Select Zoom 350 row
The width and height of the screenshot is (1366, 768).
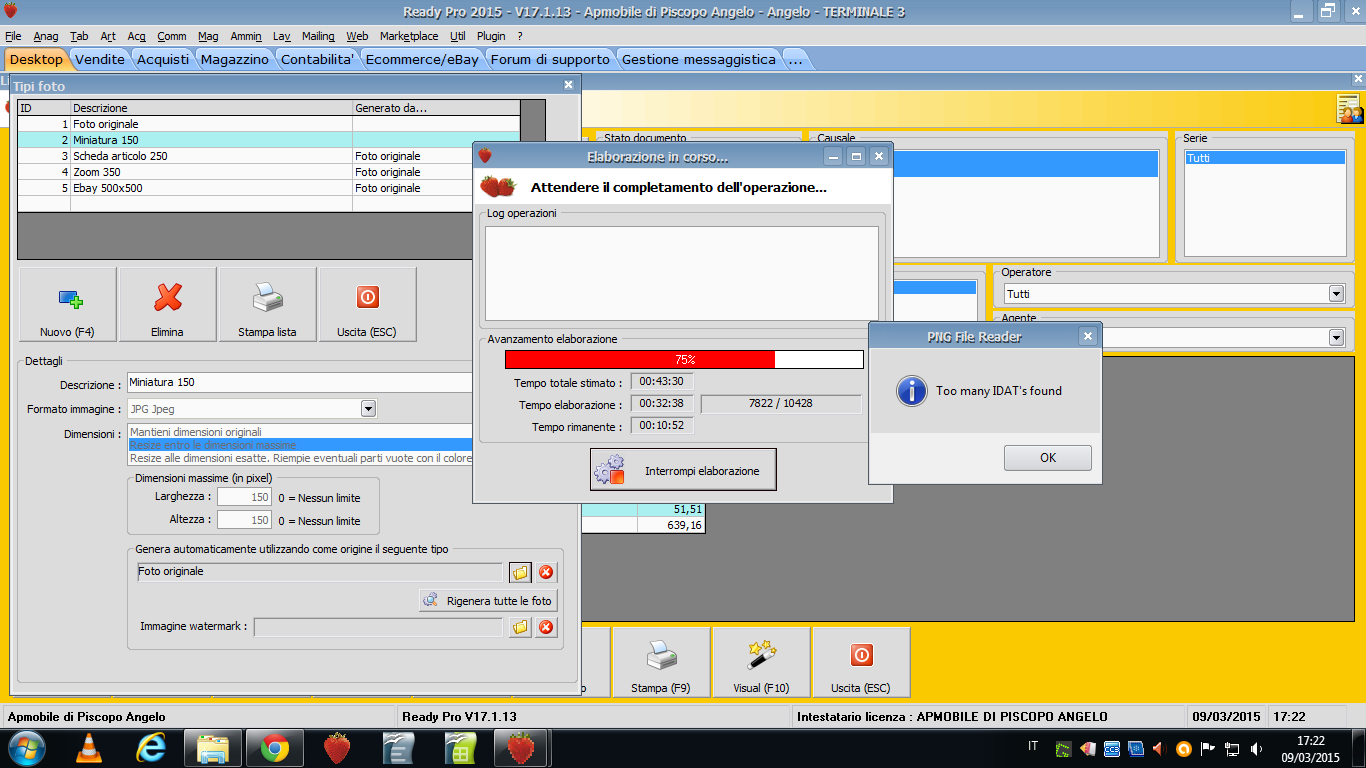point(269,172)
